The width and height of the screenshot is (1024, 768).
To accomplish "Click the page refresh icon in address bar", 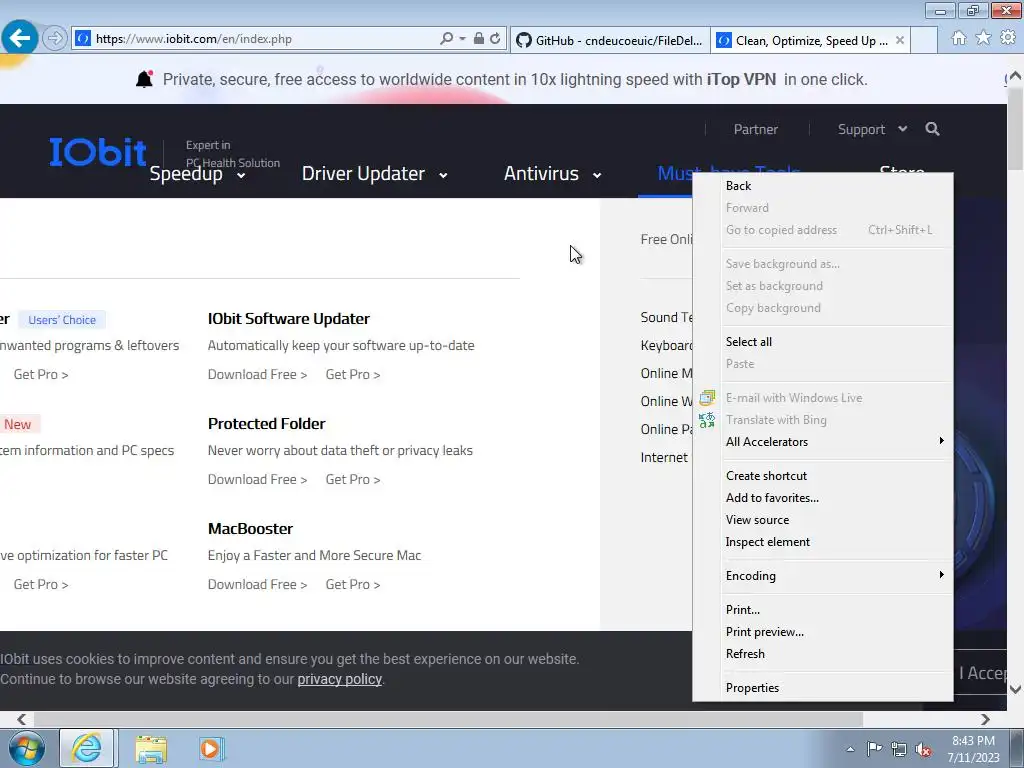I will pyautogui.click(x=496, y=39).
